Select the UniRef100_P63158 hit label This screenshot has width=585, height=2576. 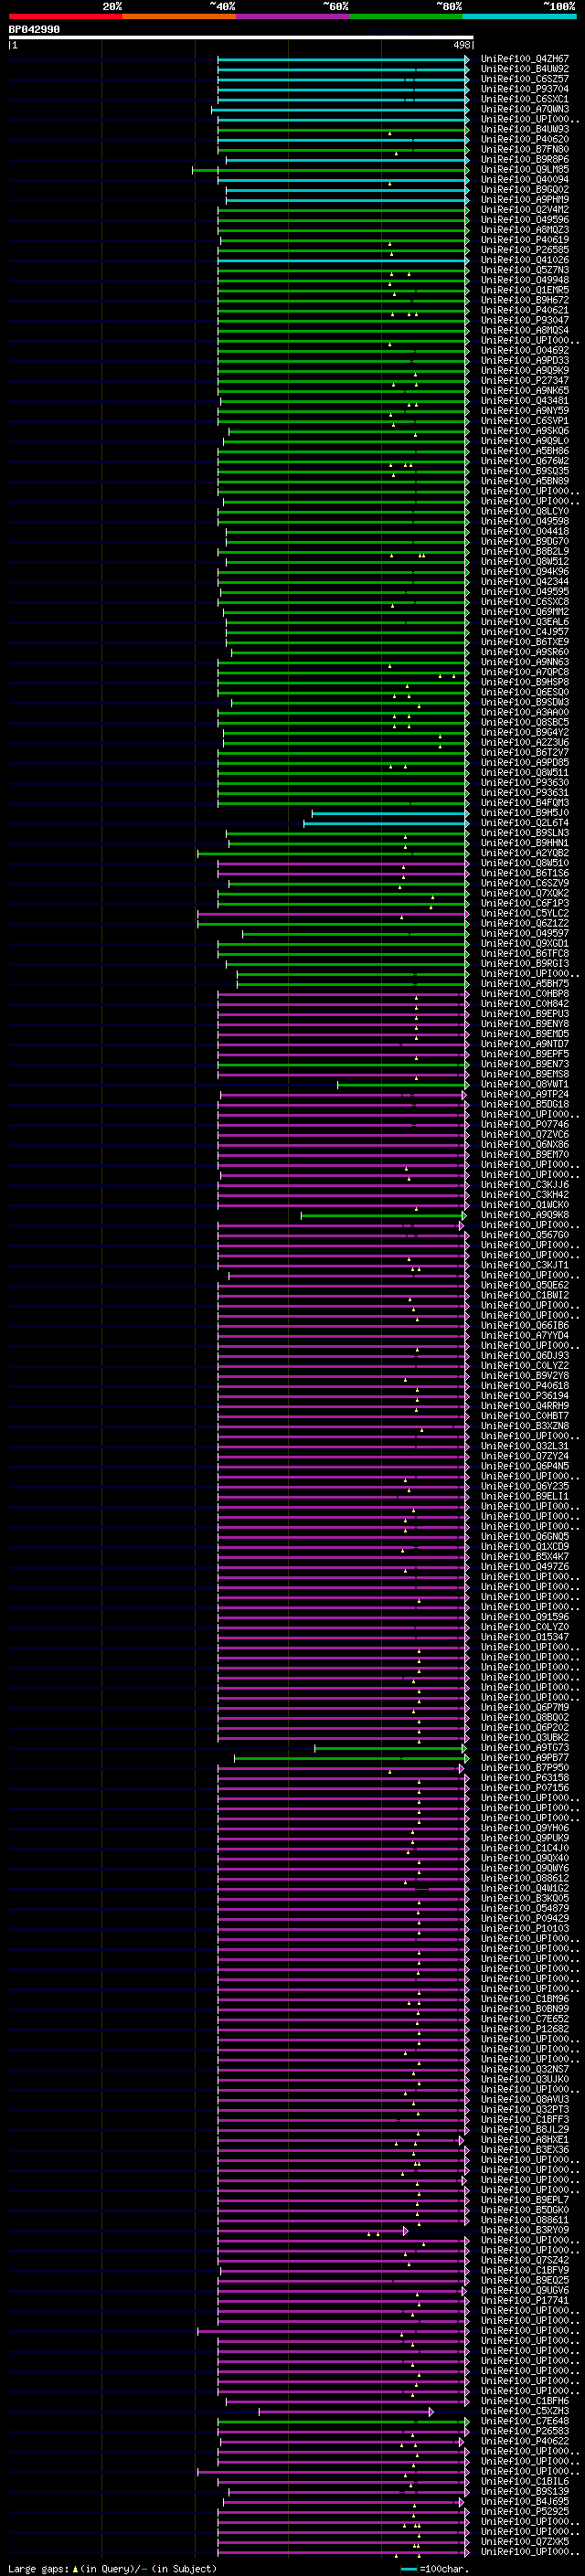coord(525,1777)
